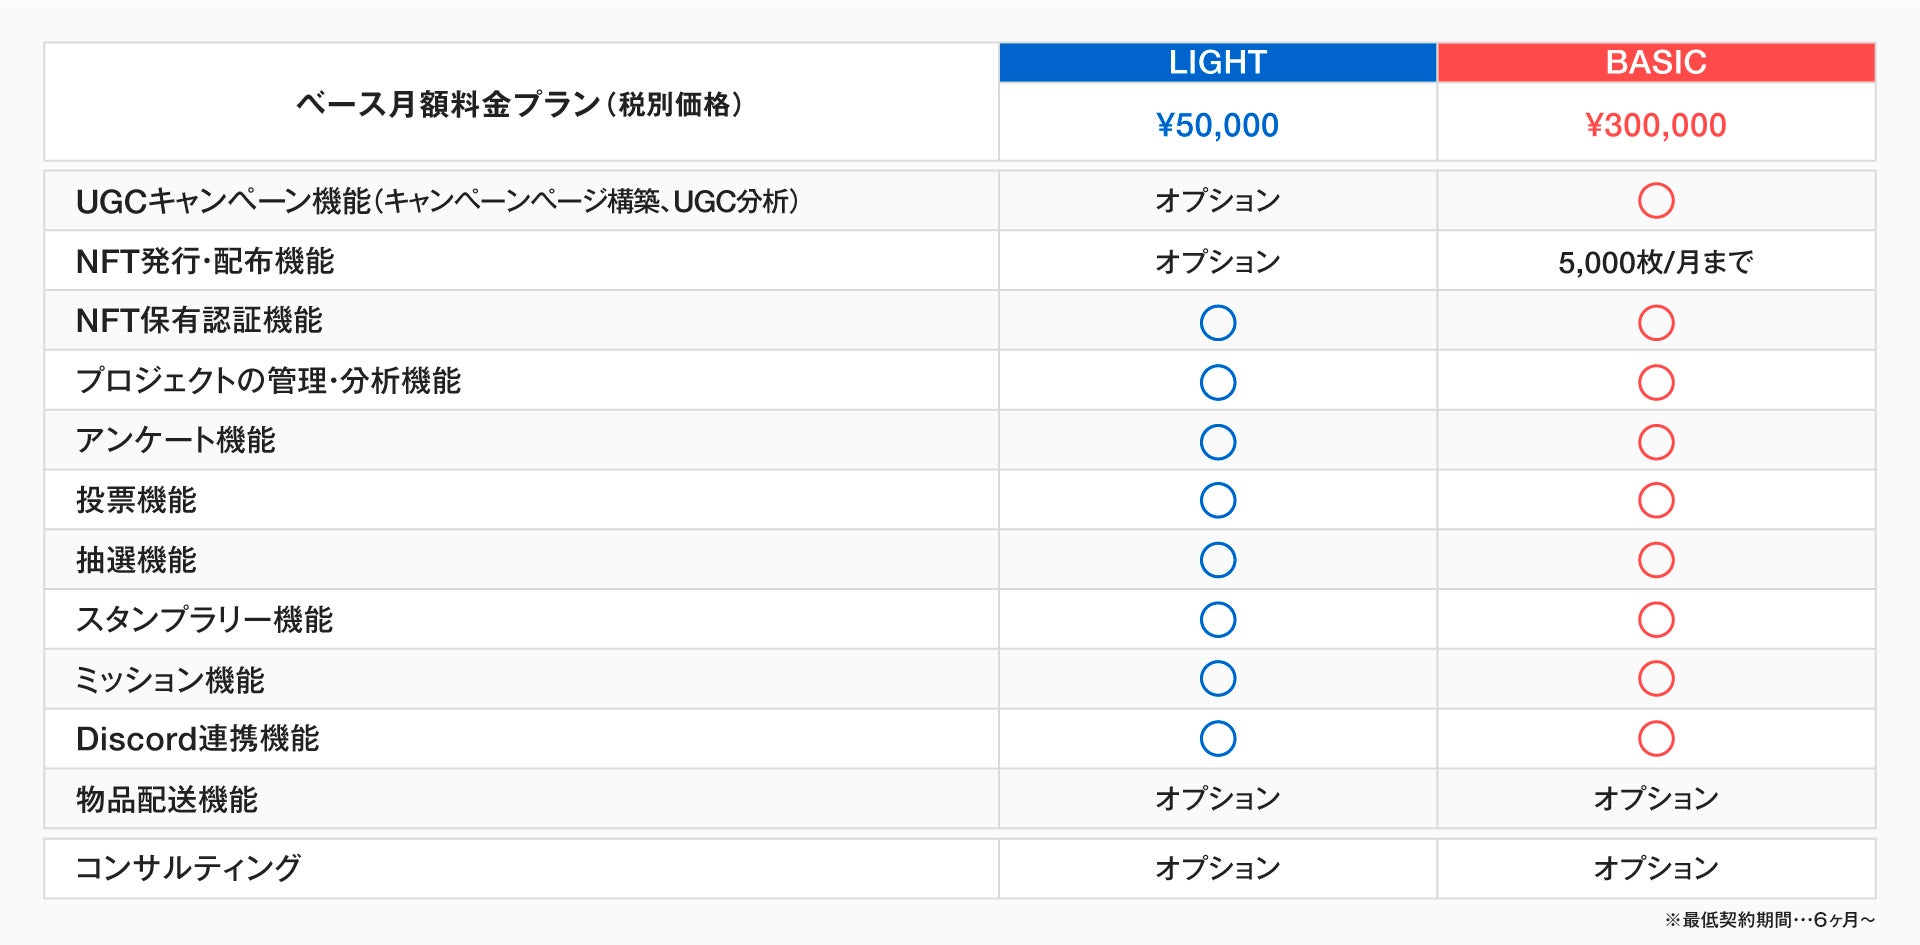Click the red circle for スタンプラリー機能

click(1655, 620)
